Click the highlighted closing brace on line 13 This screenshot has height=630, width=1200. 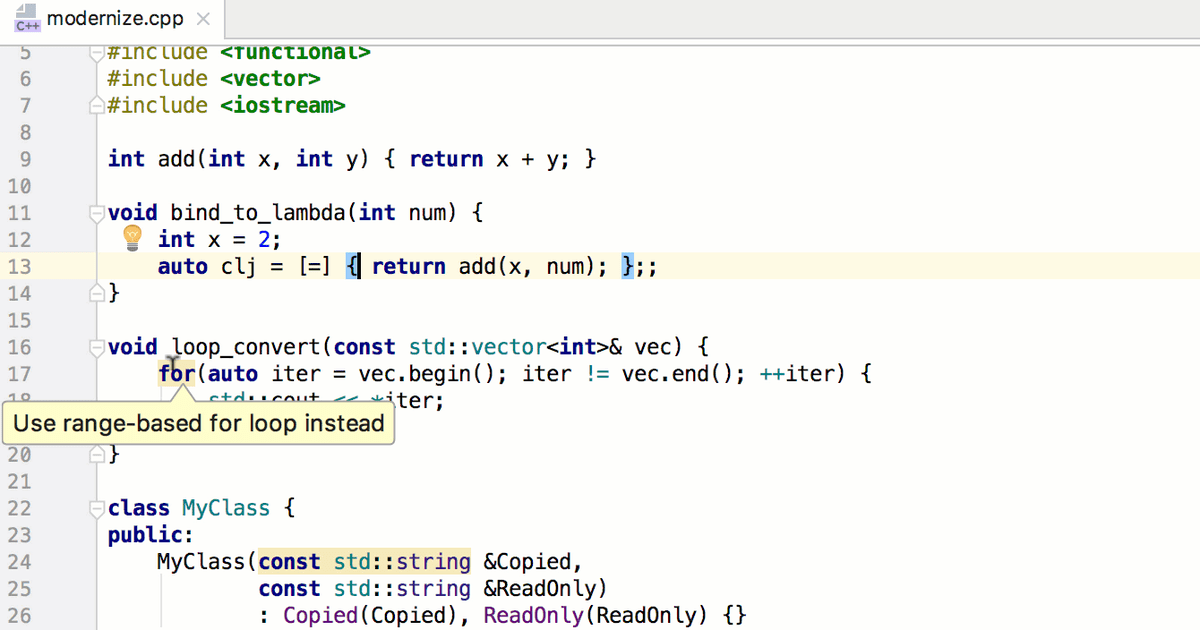pyautogui.click(x=627, y=266)
